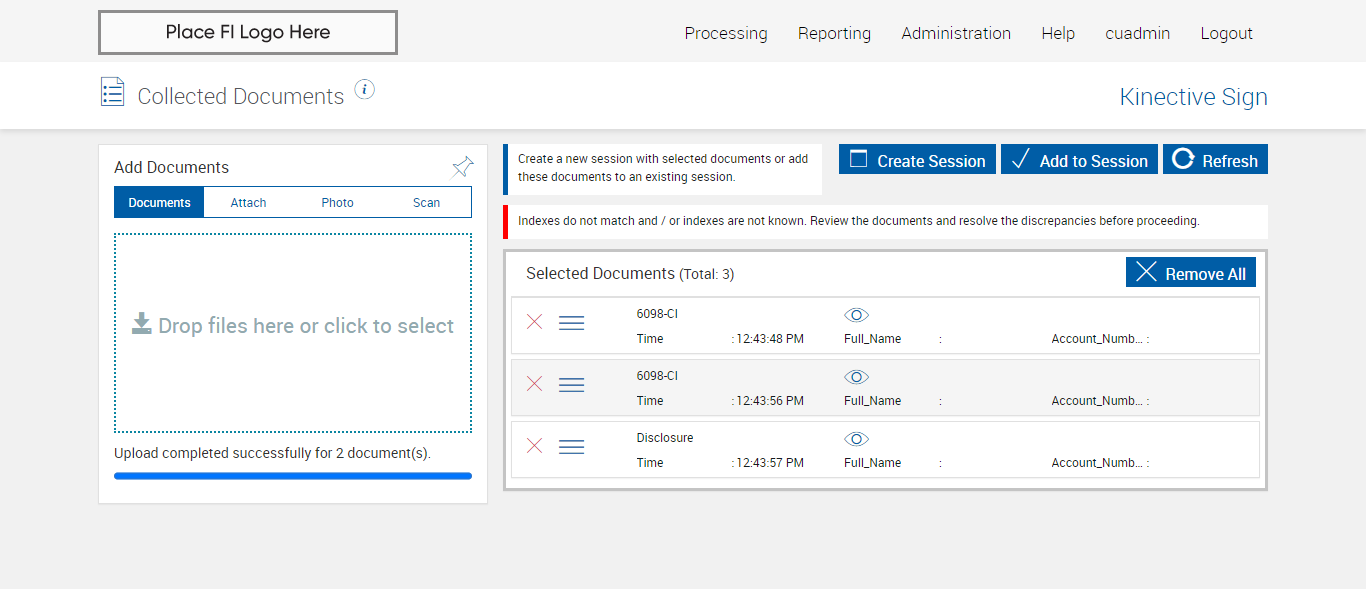Screen dimensions: 1366x589
Task: Remove the second 6098-CI document with X
Action: (535, 384)
